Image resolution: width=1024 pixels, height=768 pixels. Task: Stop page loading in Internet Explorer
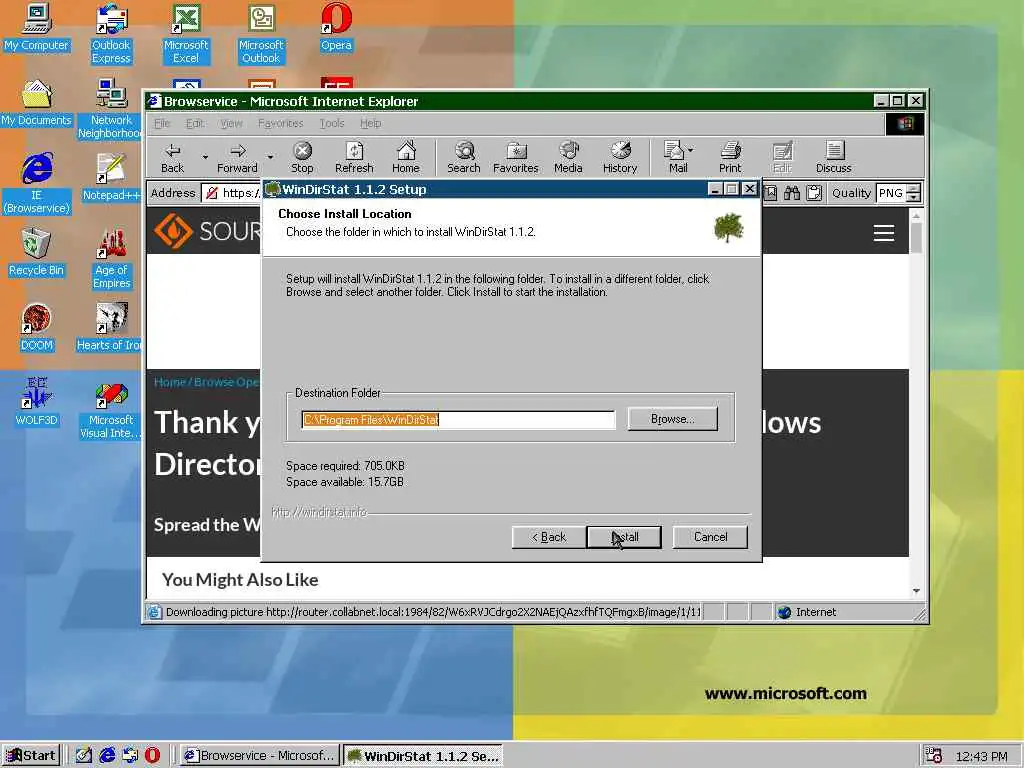[302, 157]
